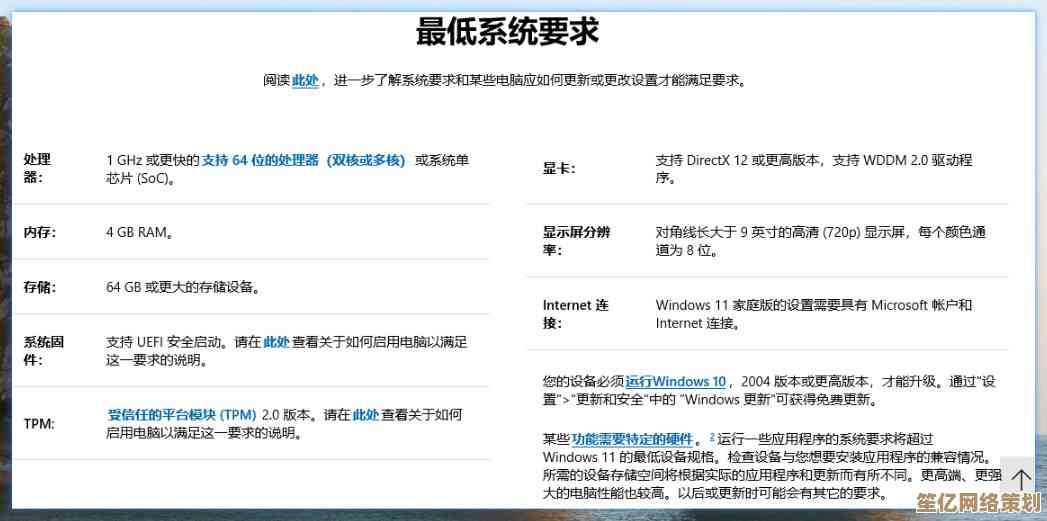Open the 此处 link in the intro sentence

coord(305,80)
